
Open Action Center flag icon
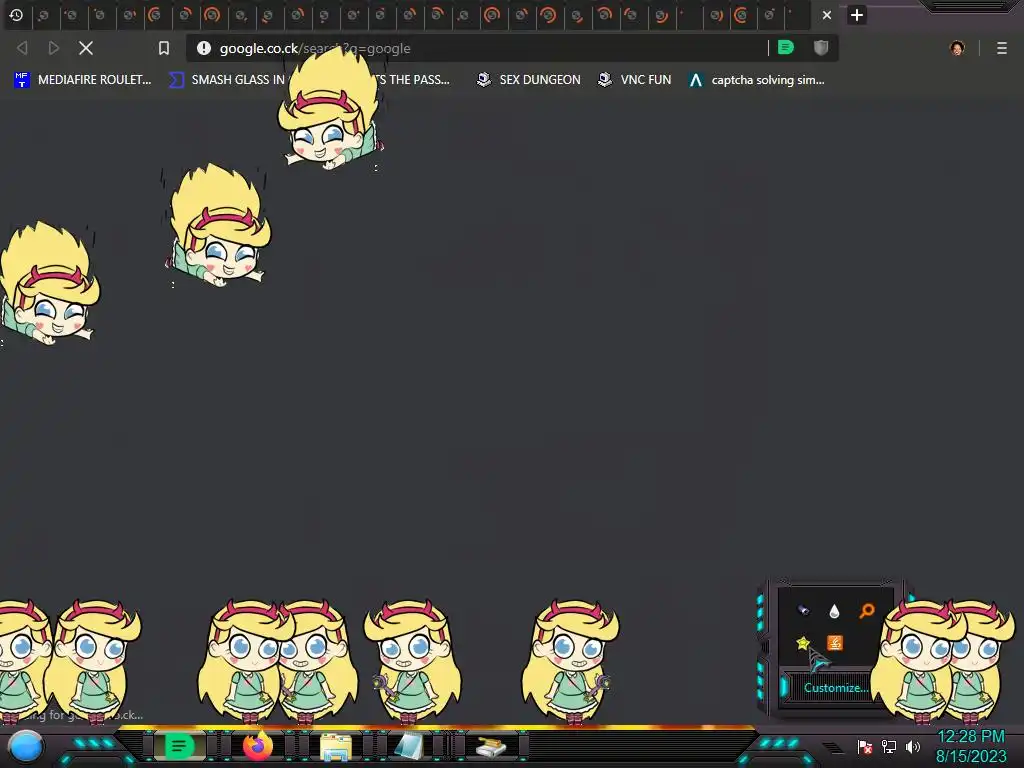coord(865,746)
